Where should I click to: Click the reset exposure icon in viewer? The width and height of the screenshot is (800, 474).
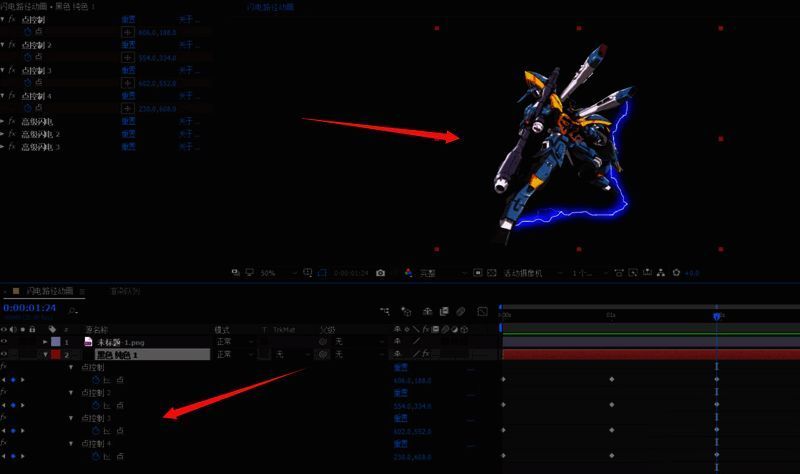coord(676,273)
